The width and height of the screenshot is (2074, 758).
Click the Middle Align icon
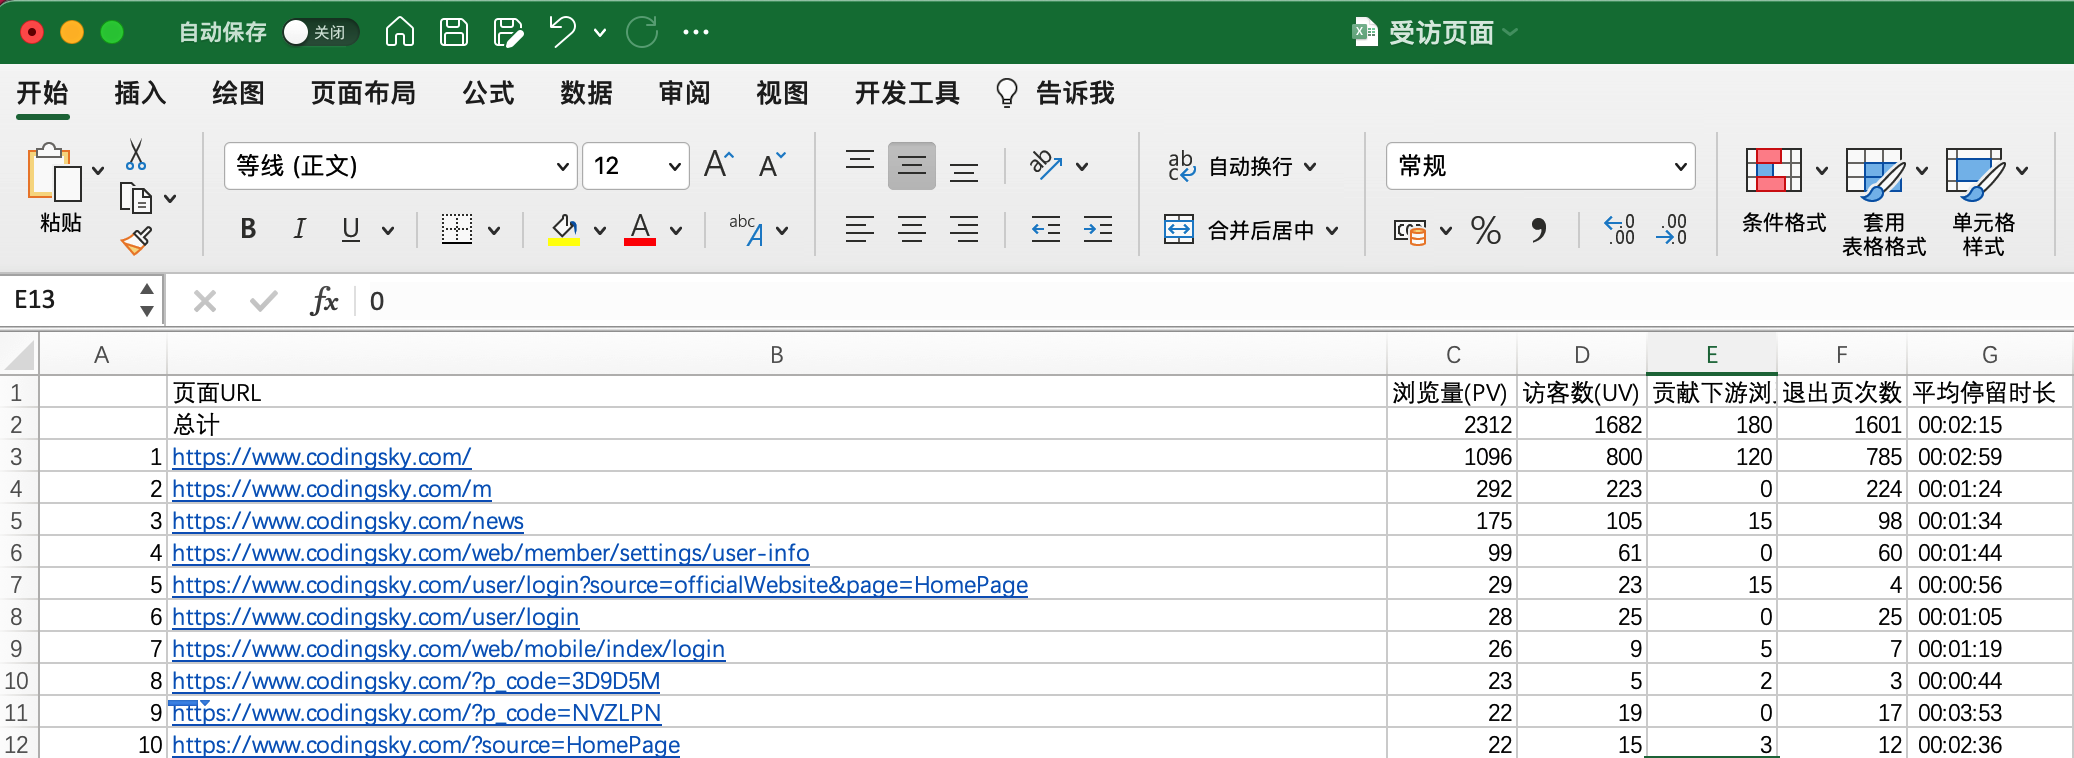[912, 165]
